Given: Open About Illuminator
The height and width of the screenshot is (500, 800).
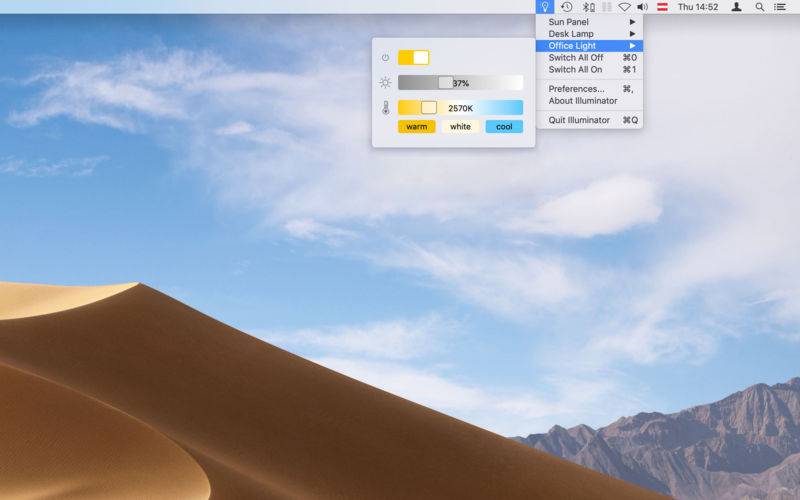Looking at the screenshot, I should [x=589, y=101].
